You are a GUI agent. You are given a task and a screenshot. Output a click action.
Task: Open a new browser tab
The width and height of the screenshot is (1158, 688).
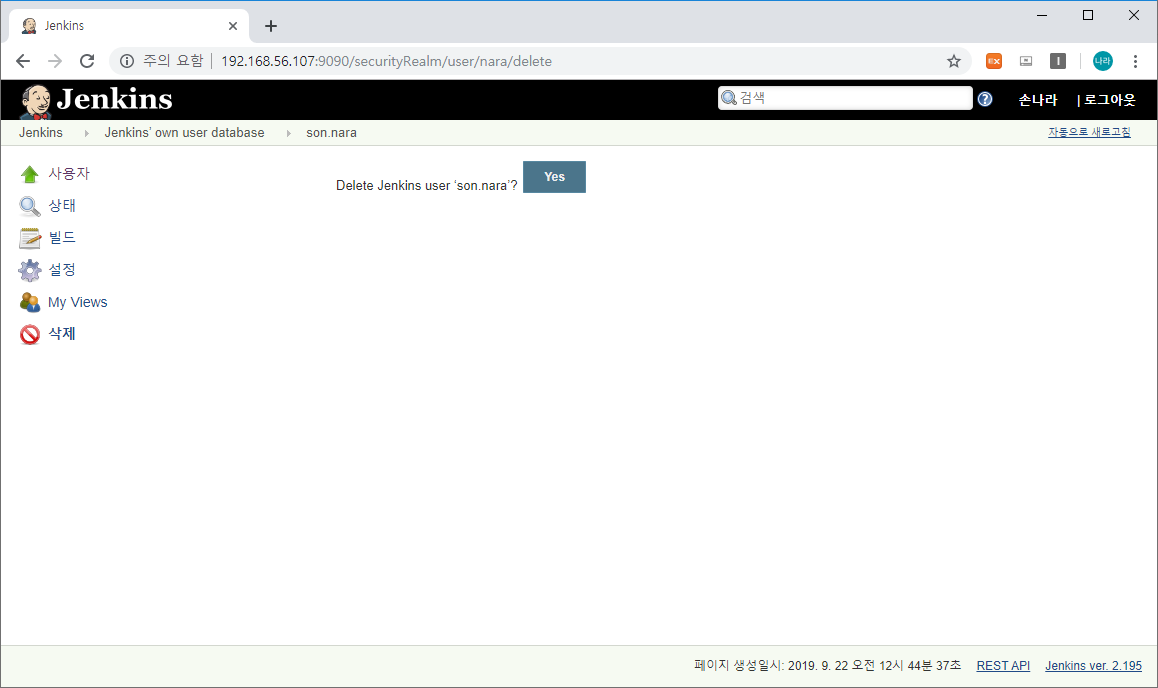[x=271, y=26]
